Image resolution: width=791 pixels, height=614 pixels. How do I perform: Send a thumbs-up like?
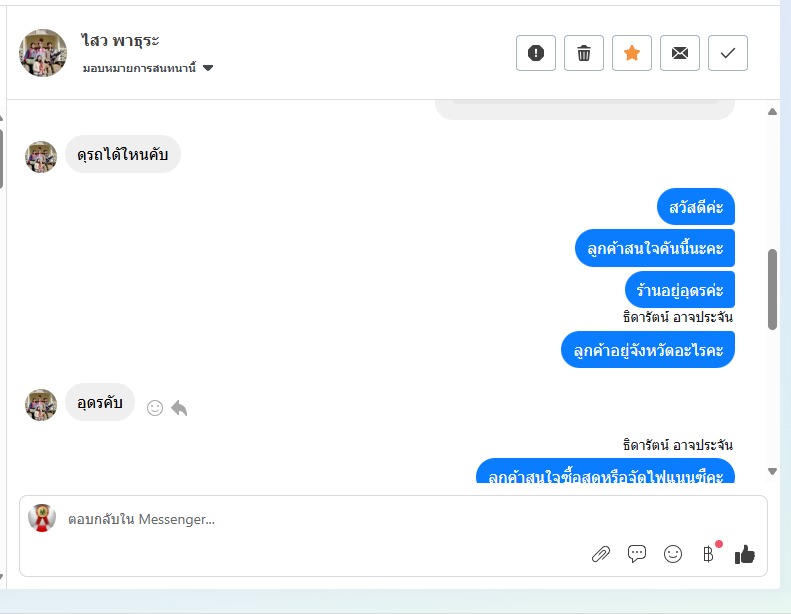tap(745, 554)
